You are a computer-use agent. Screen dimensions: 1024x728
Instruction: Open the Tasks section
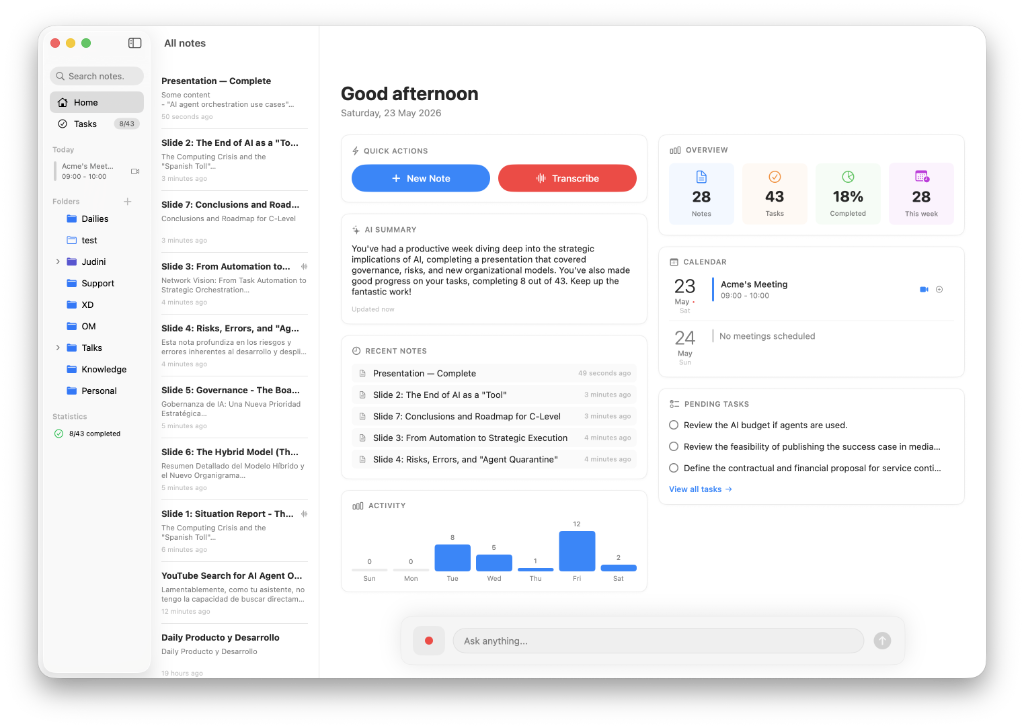[x=97, y=124]
